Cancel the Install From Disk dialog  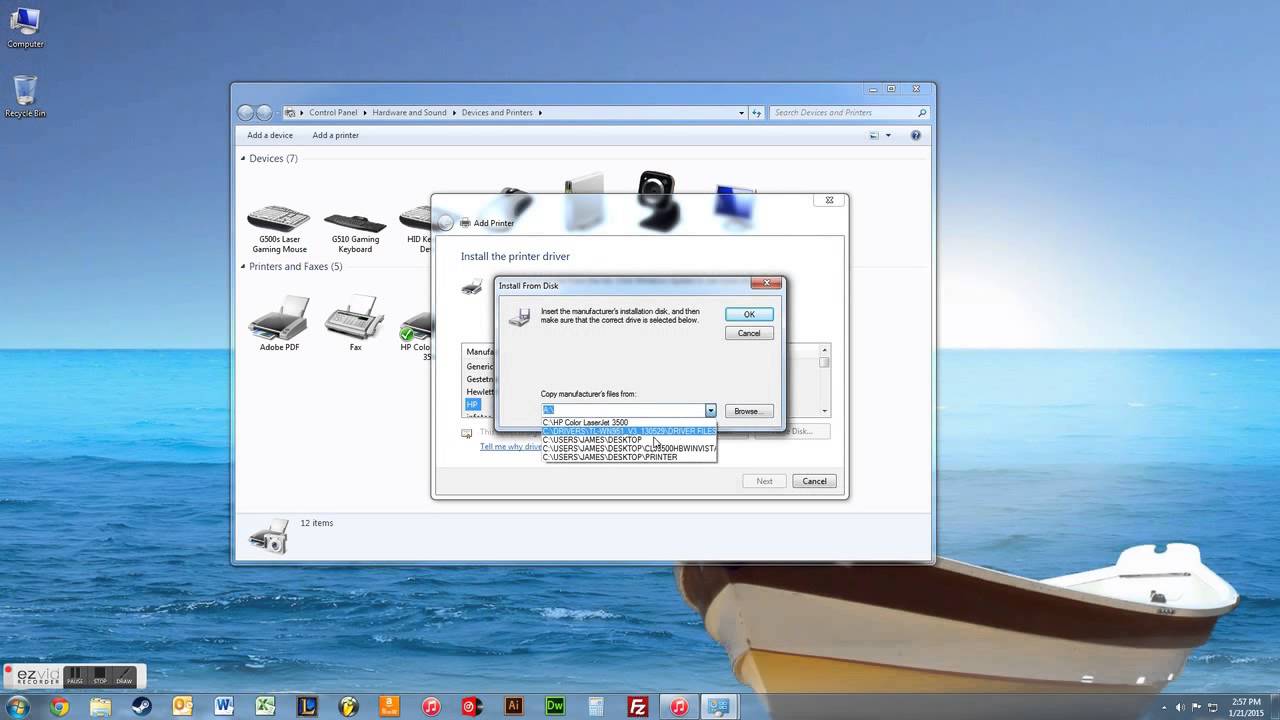749,333
